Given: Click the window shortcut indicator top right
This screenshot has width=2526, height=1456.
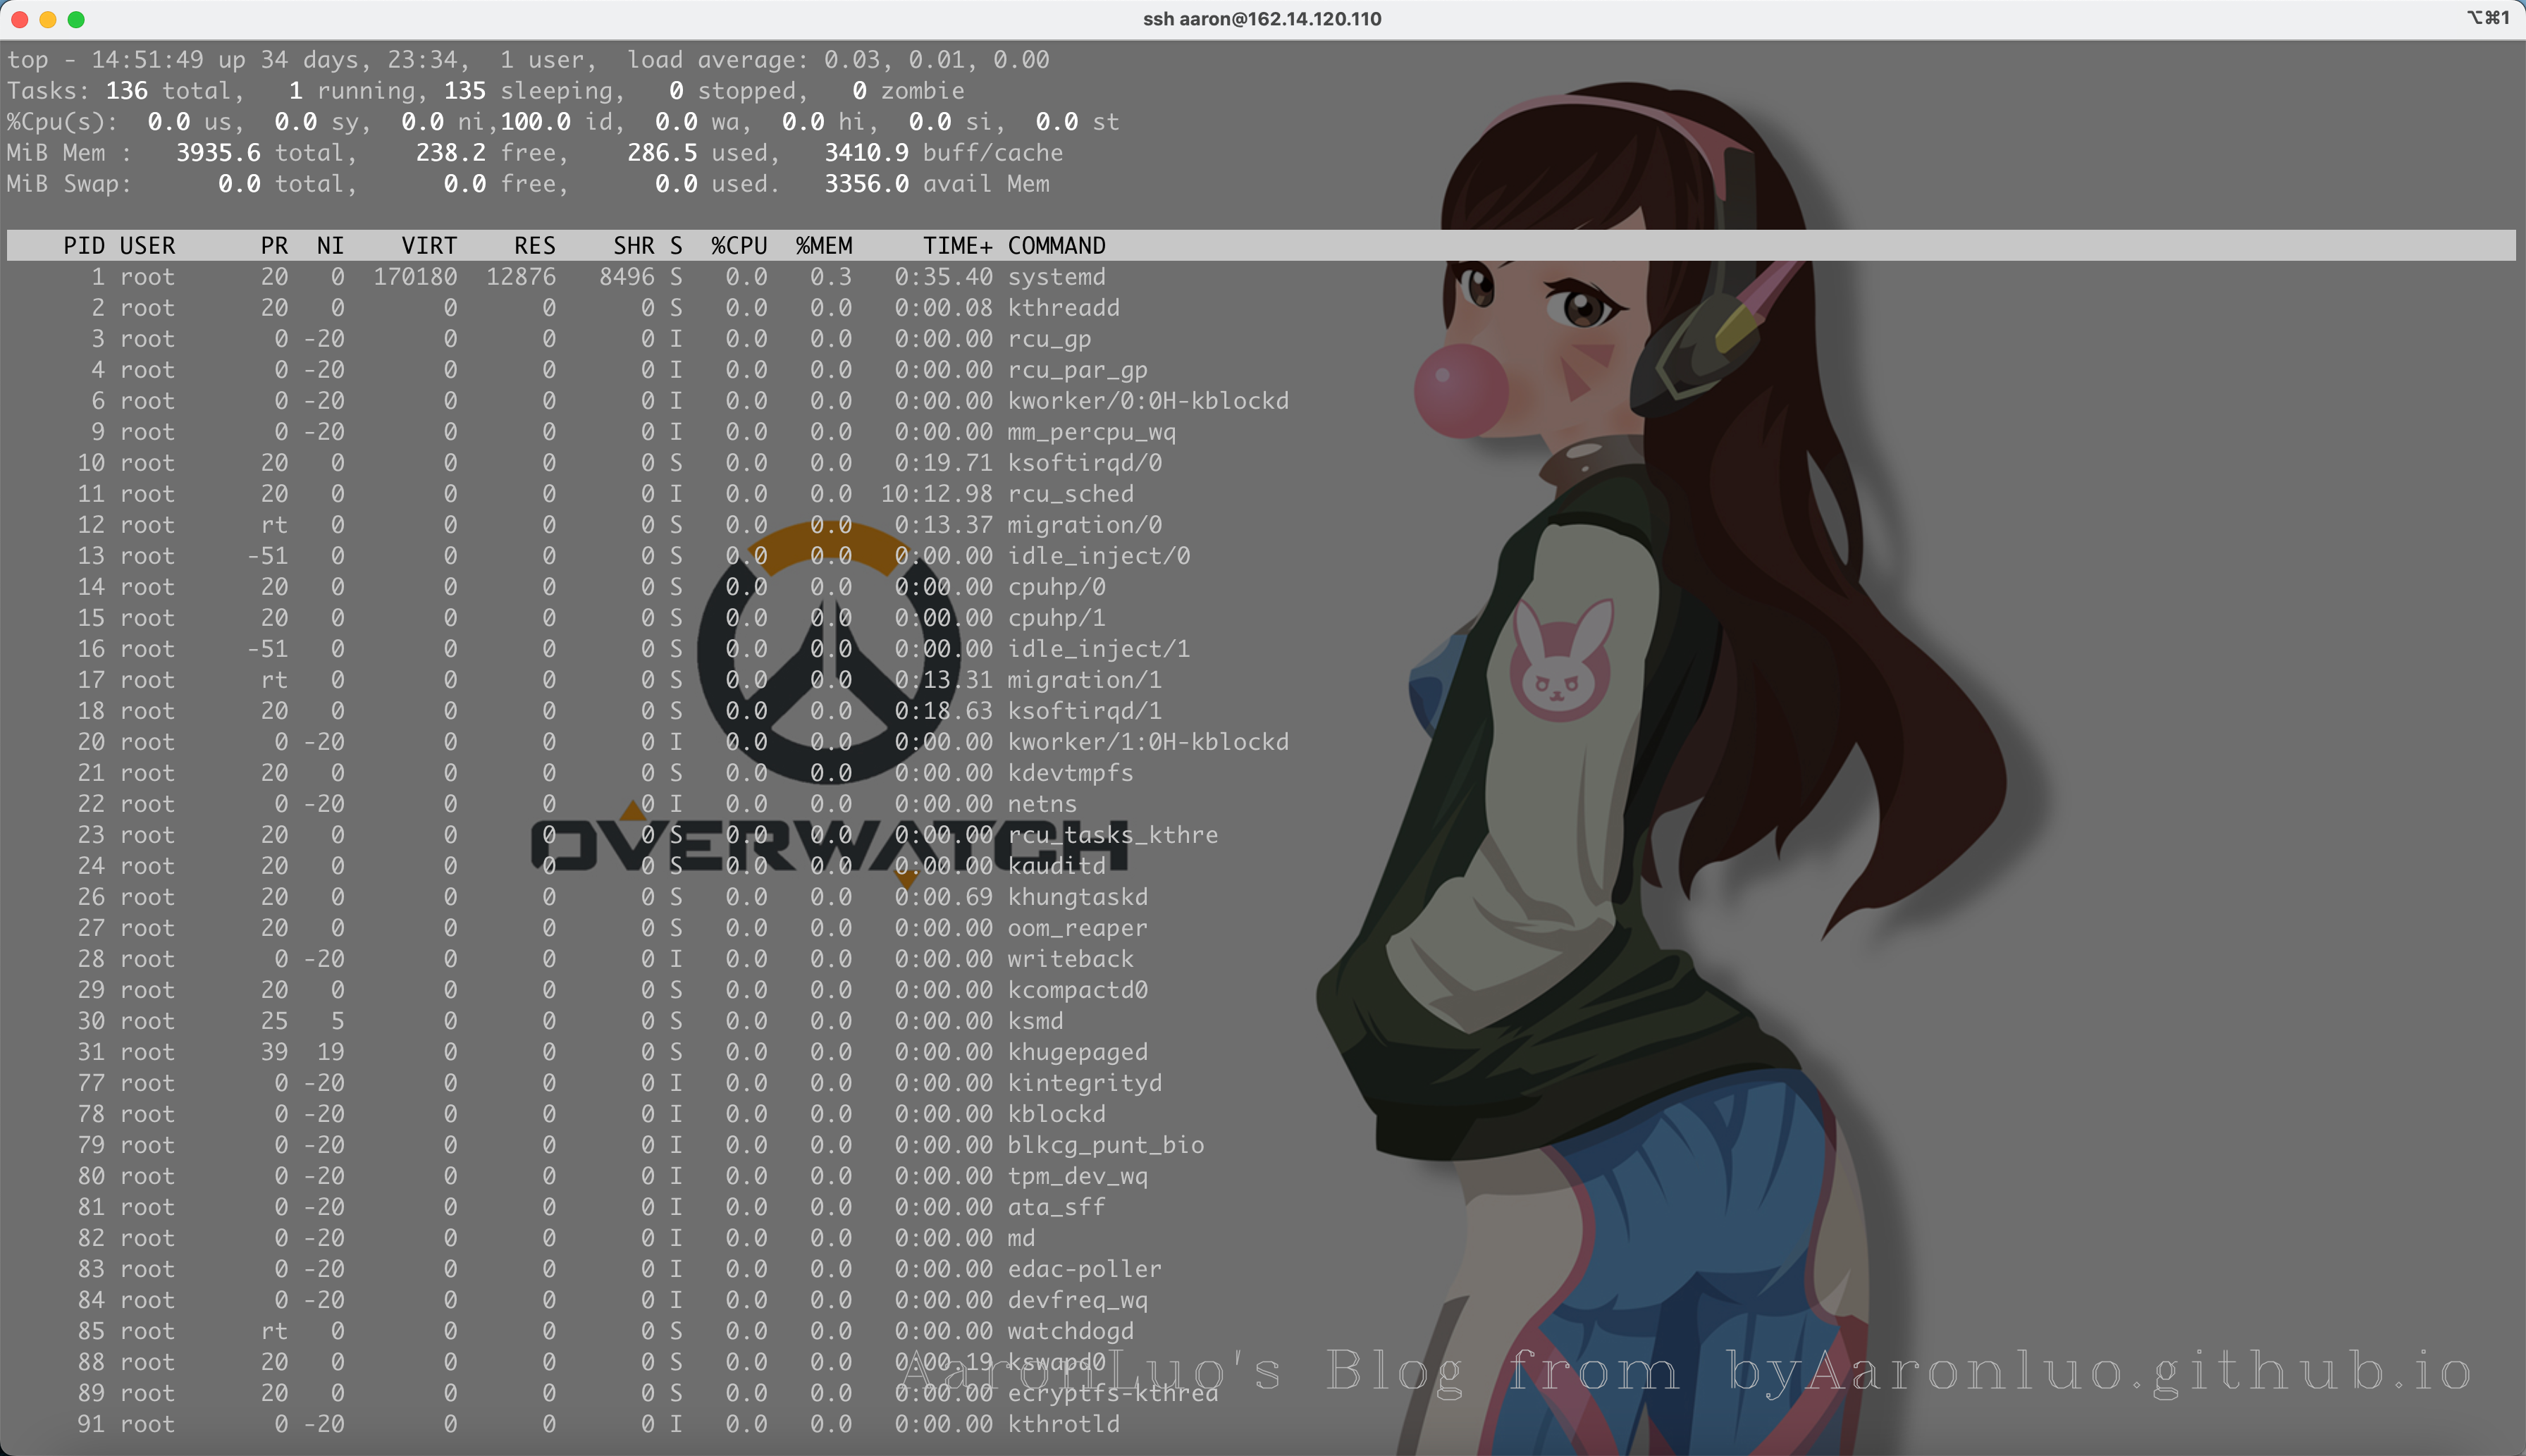Looking at the screenshot, I should [x=2487, y=18].
